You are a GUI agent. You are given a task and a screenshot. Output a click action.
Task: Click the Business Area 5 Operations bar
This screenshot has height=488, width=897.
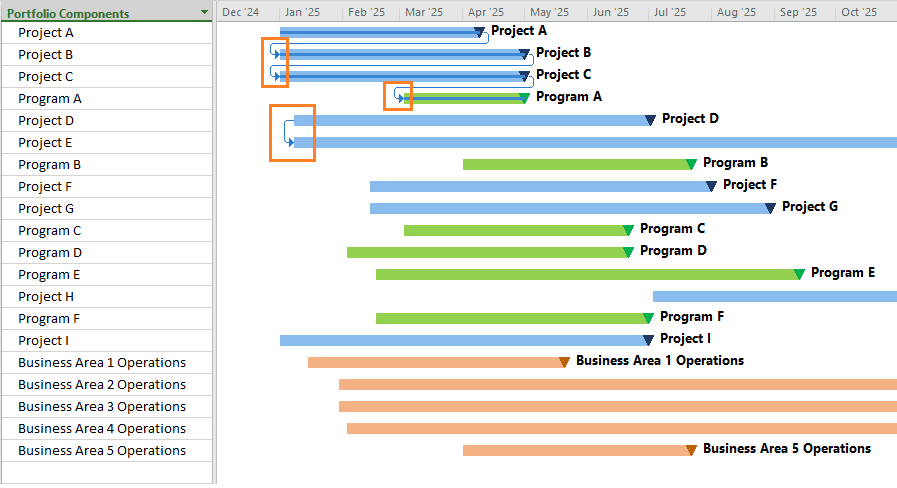point(575,451)
